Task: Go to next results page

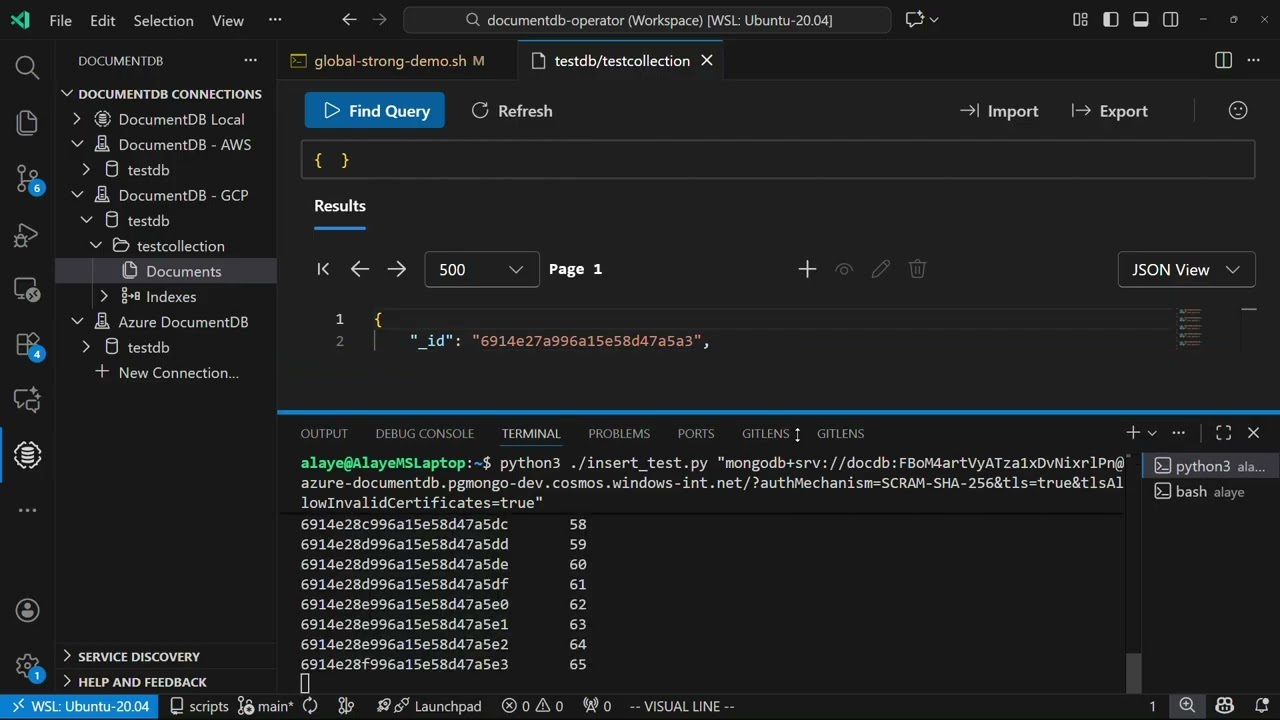Action: click(x=397, y=269)
